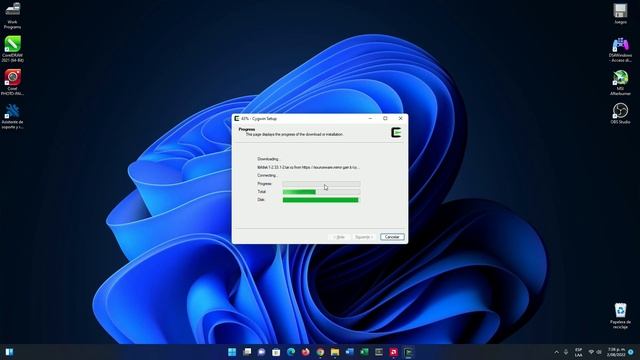The image size is (640, 360).
Task: Close the Cygwin Setup window
Action: click(x=400, y=118)
